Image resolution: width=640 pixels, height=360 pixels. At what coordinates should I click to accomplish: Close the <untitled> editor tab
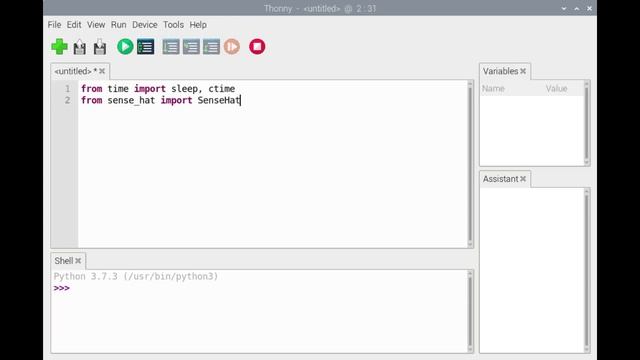click(x=102, y=71)
